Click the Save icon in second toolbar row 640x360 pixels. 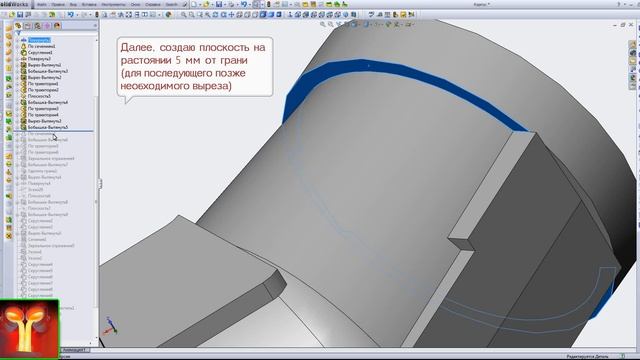pyautogui.click(x=20, y=15)
